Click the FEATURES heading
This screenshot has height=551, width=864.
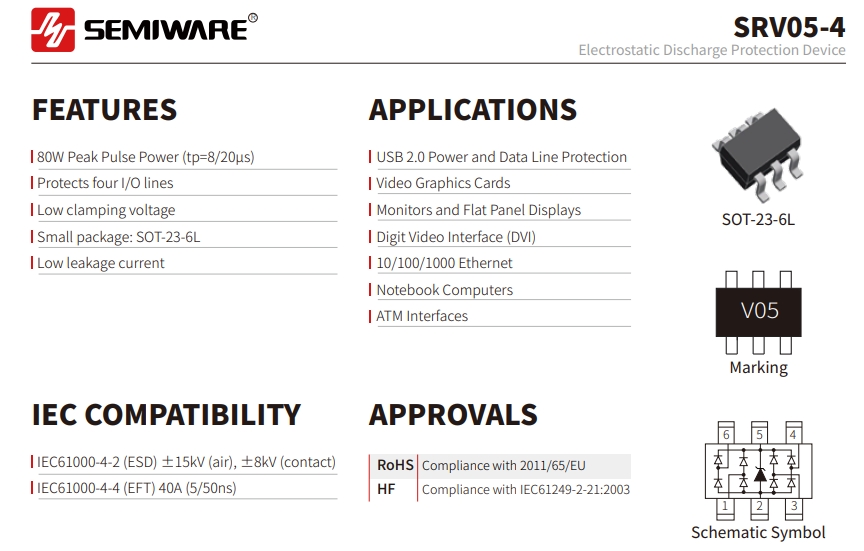[x=105, y=110]
